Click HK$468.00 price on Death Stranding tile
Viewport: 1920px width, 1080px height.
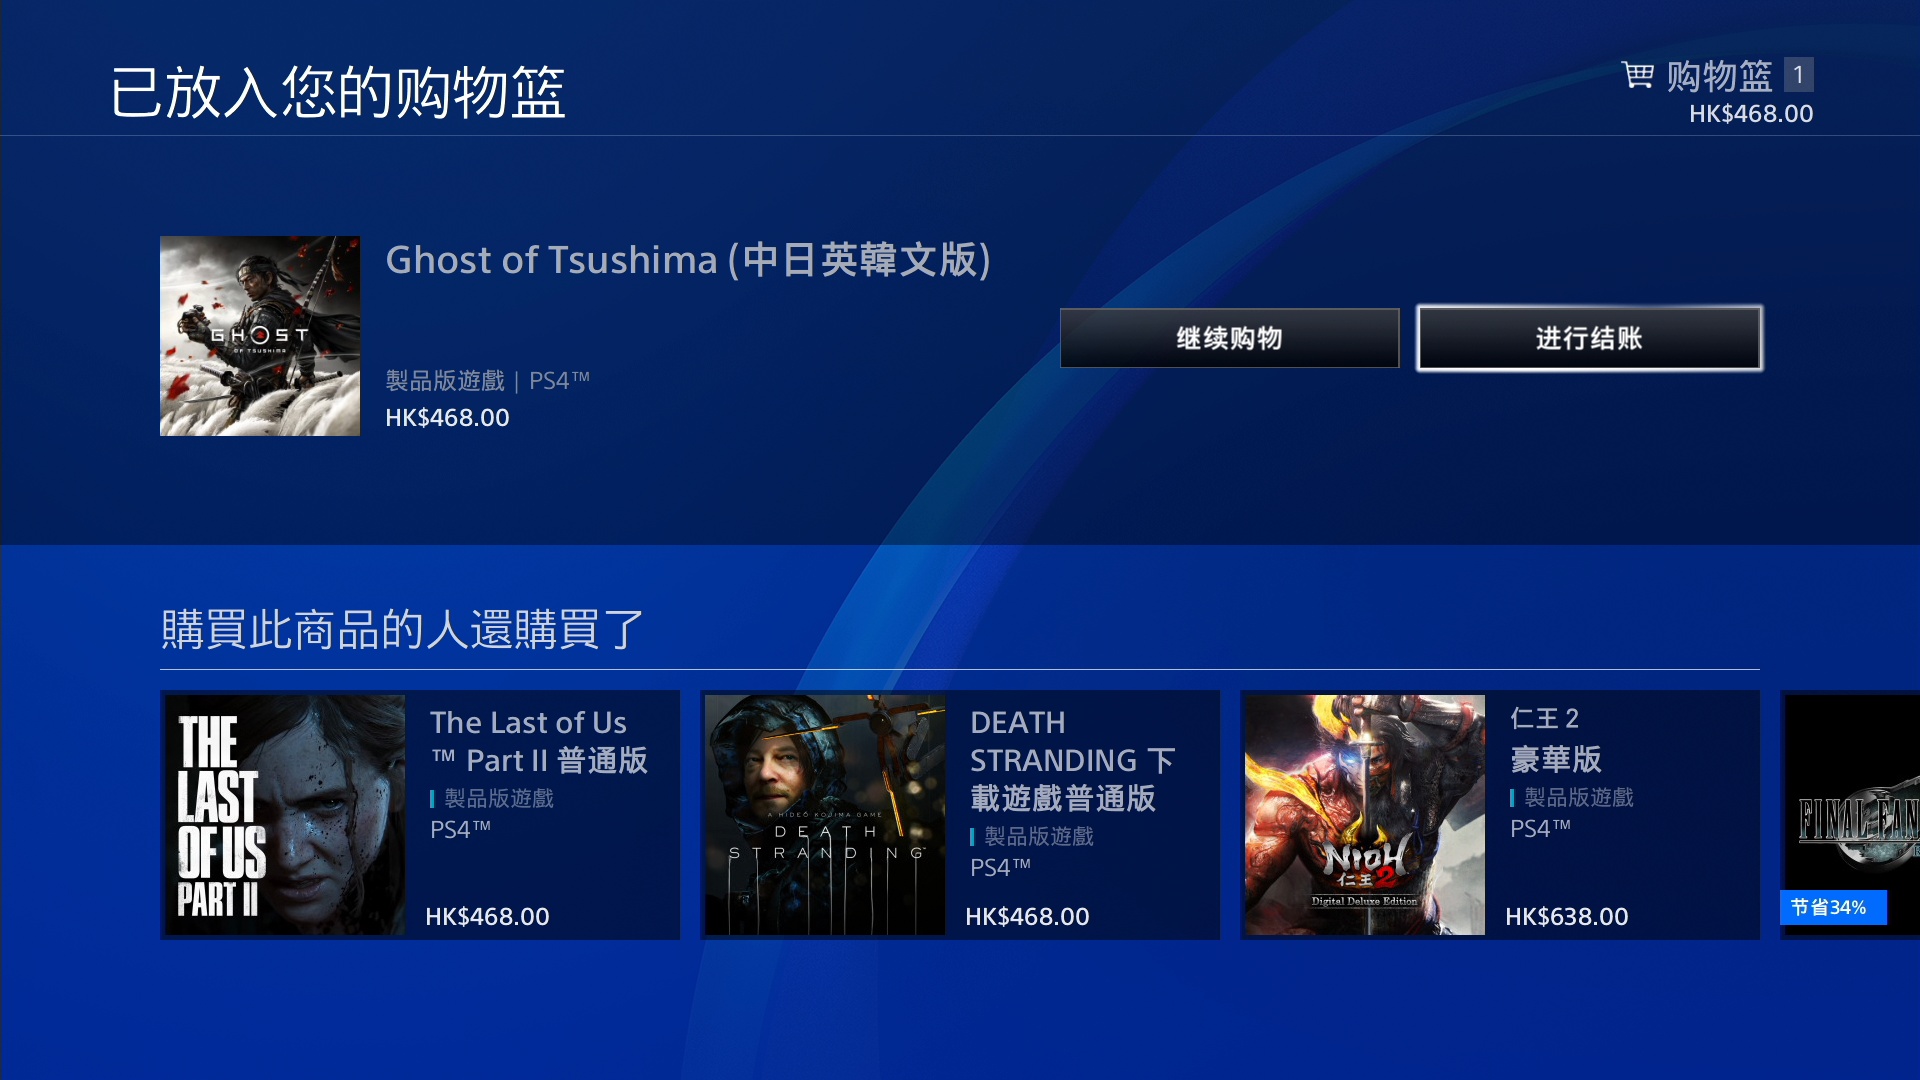coord(1027,916)
